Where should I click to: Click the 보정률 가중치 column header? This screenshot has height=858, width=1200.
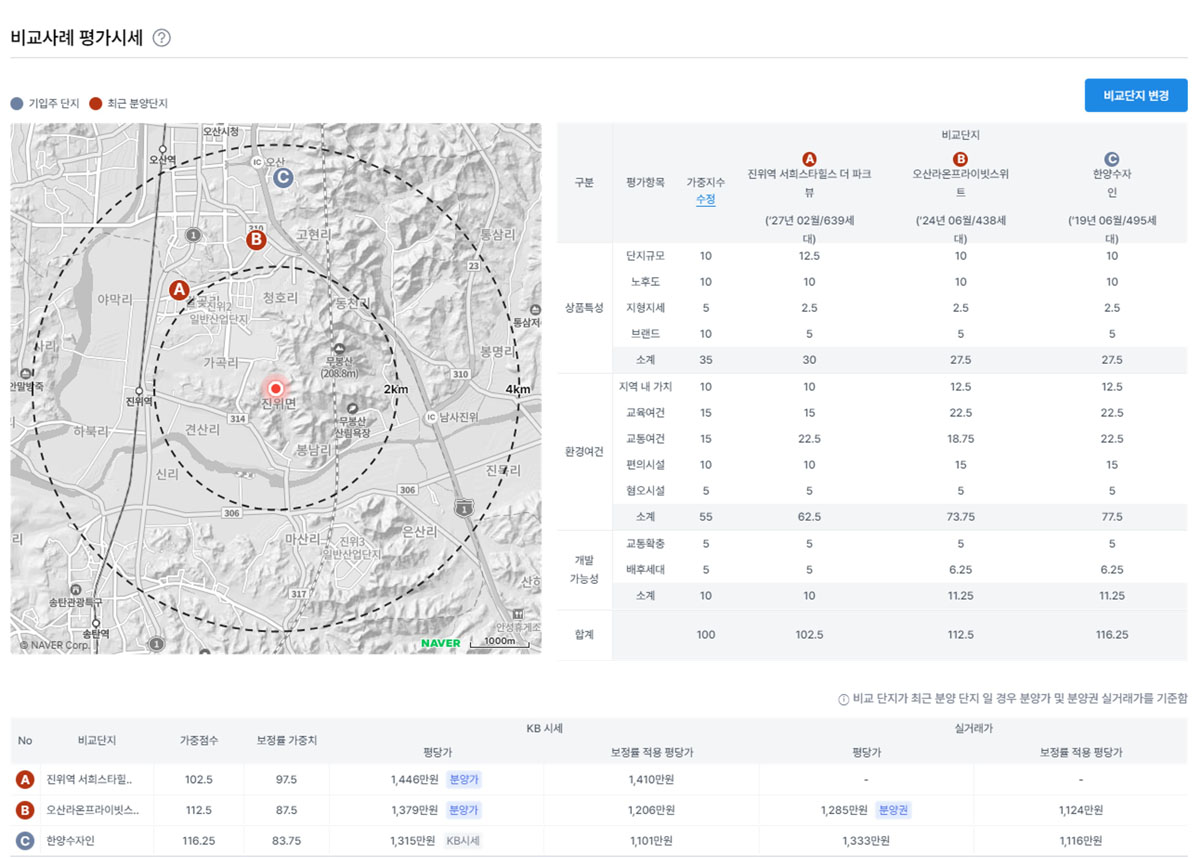[286, 741]
